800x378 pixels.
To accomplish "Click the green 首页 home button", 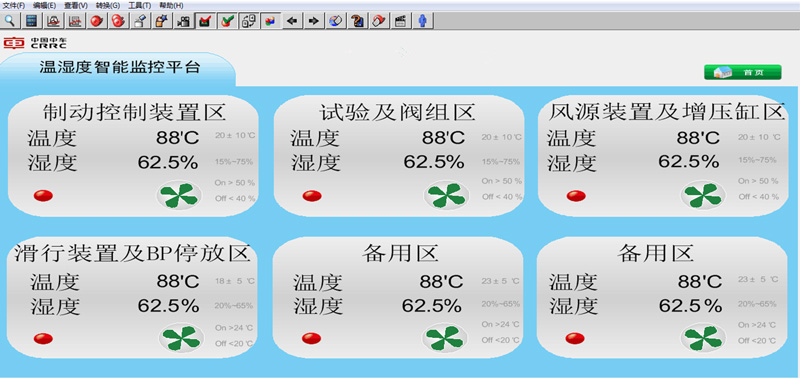I will click(742, 72).
